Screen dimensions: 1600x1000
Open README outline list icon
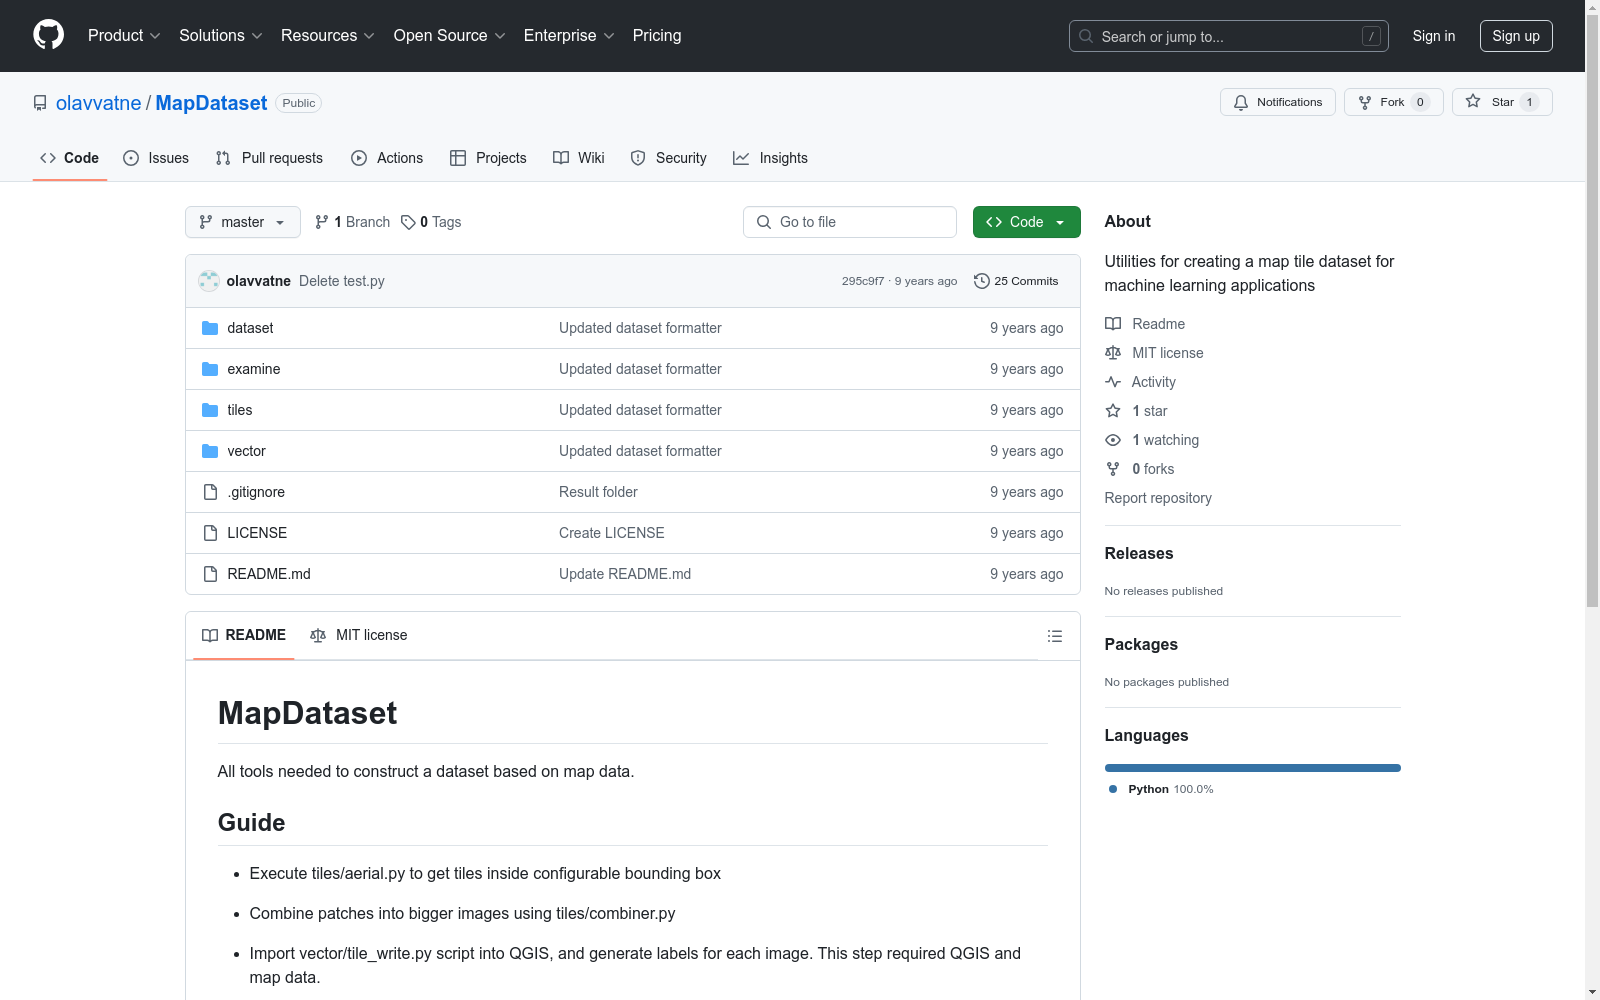(1054, 636)
